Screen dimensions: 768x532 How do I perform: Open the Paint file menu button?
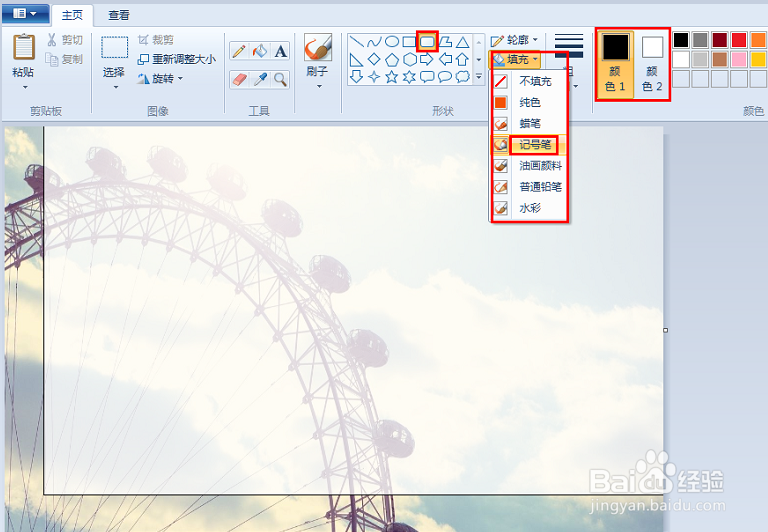point(25,14)
